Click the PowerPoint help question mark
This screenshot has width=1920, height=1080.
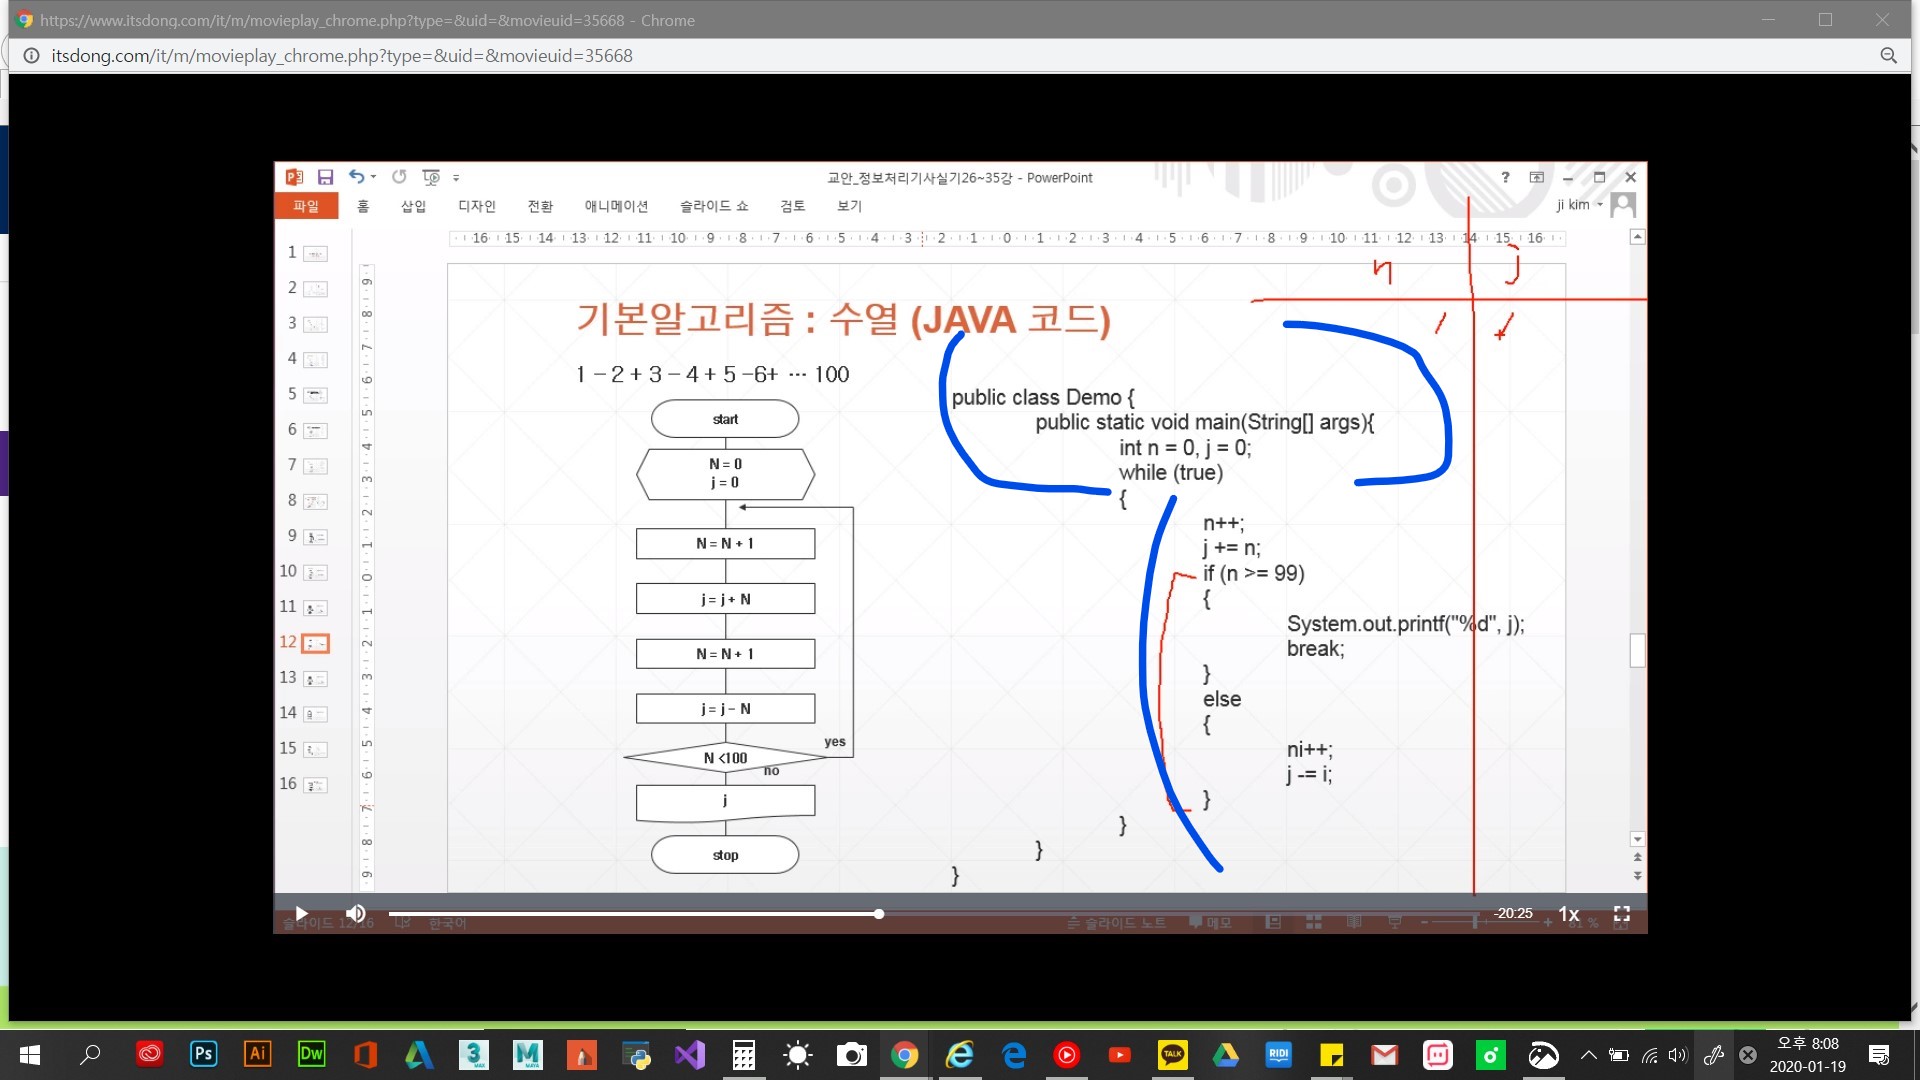click(1505, 177)
